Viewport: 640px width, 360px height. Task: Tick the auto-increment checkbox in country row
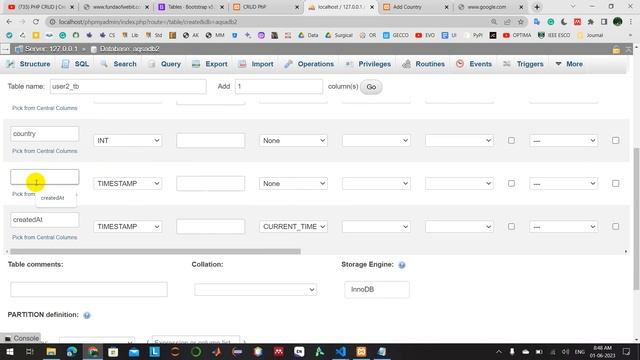coord(616,140)
